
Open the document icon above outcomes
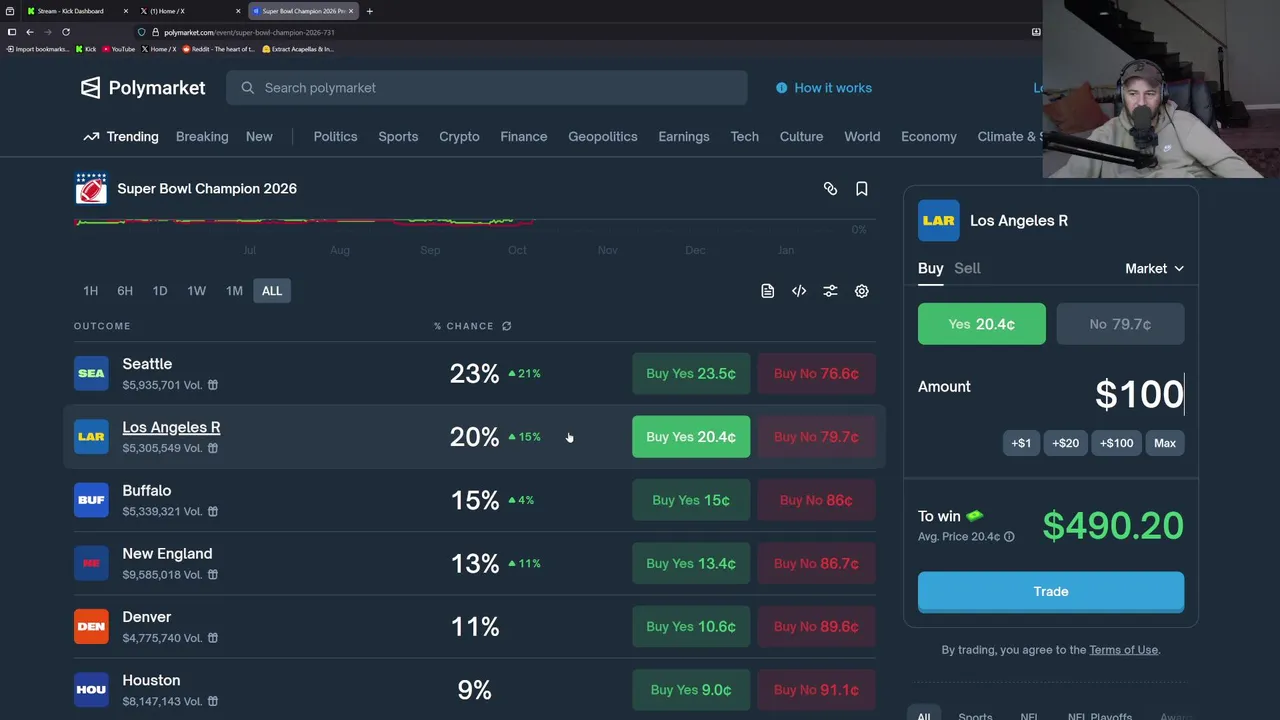click(767, 291)
